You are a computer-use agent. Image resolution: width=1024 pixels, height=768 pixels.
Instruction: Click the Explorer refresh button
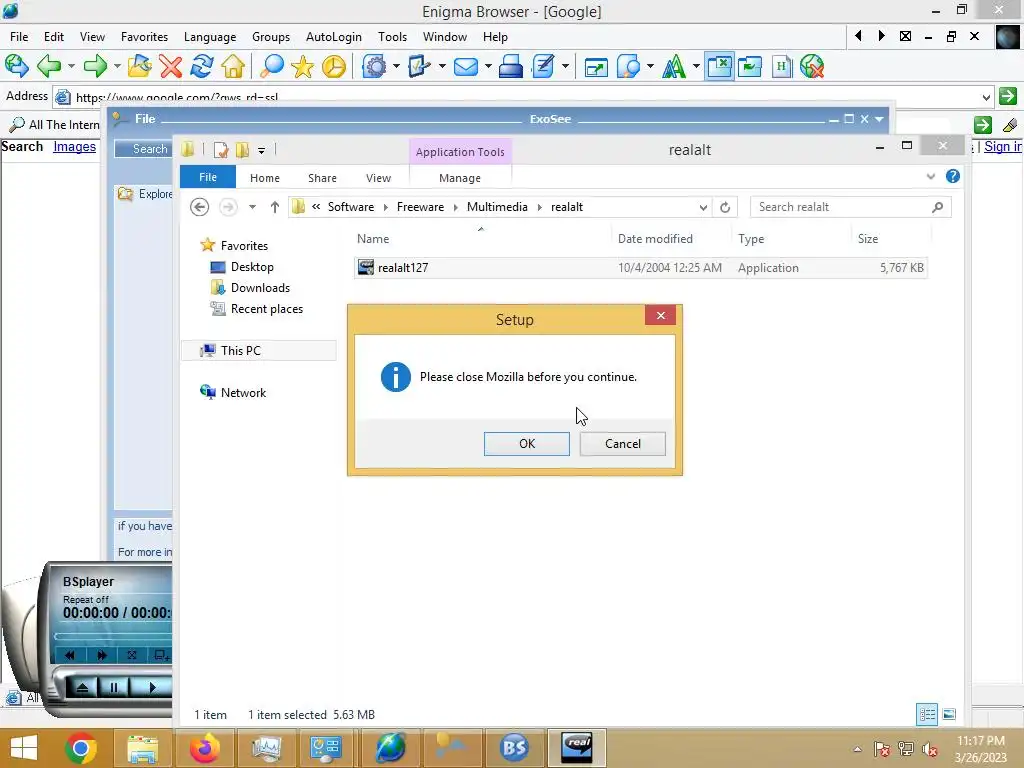[725, 207]
